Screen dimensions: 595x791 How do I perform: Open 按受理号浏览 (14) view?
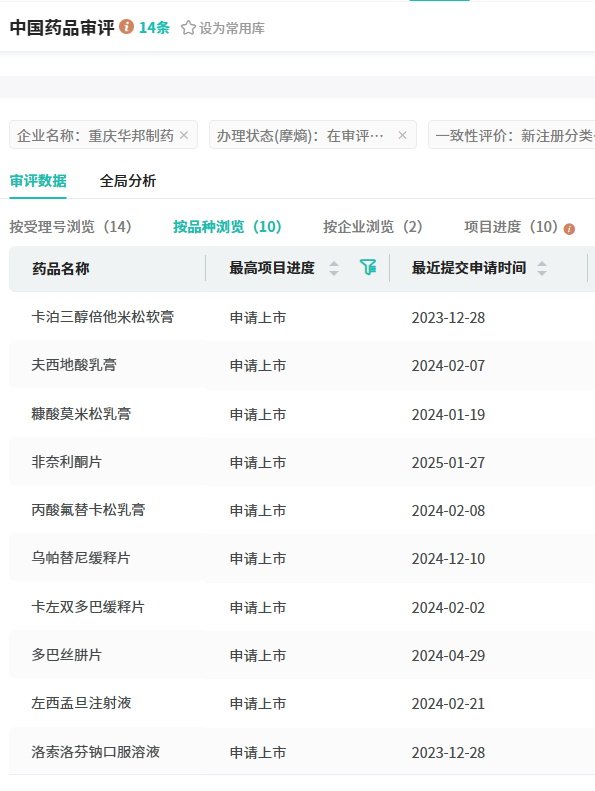(71, 227)
